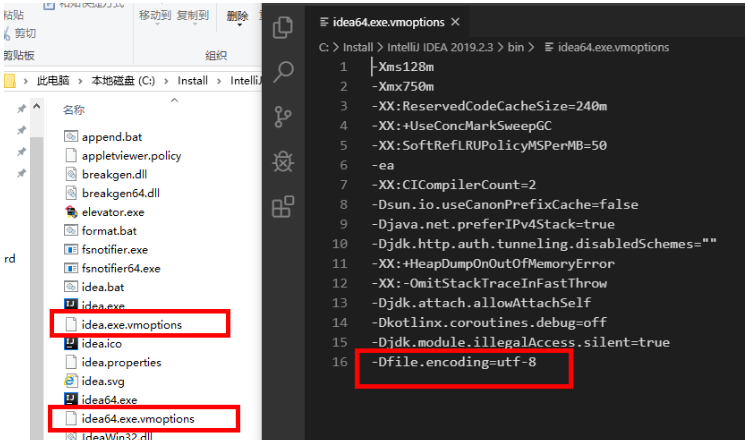Viewport: 745px width, 440px height.
Task: Select the breakgen.dll file
Action: pyautogui.click(x=114, y=174)
